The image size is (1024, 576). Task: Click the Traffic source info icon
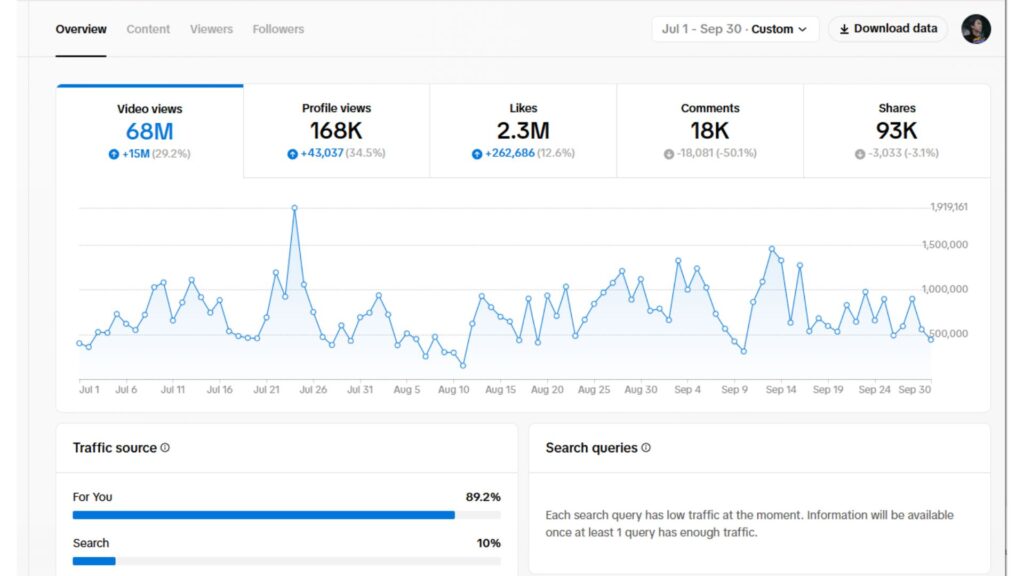tap(165, 448)
